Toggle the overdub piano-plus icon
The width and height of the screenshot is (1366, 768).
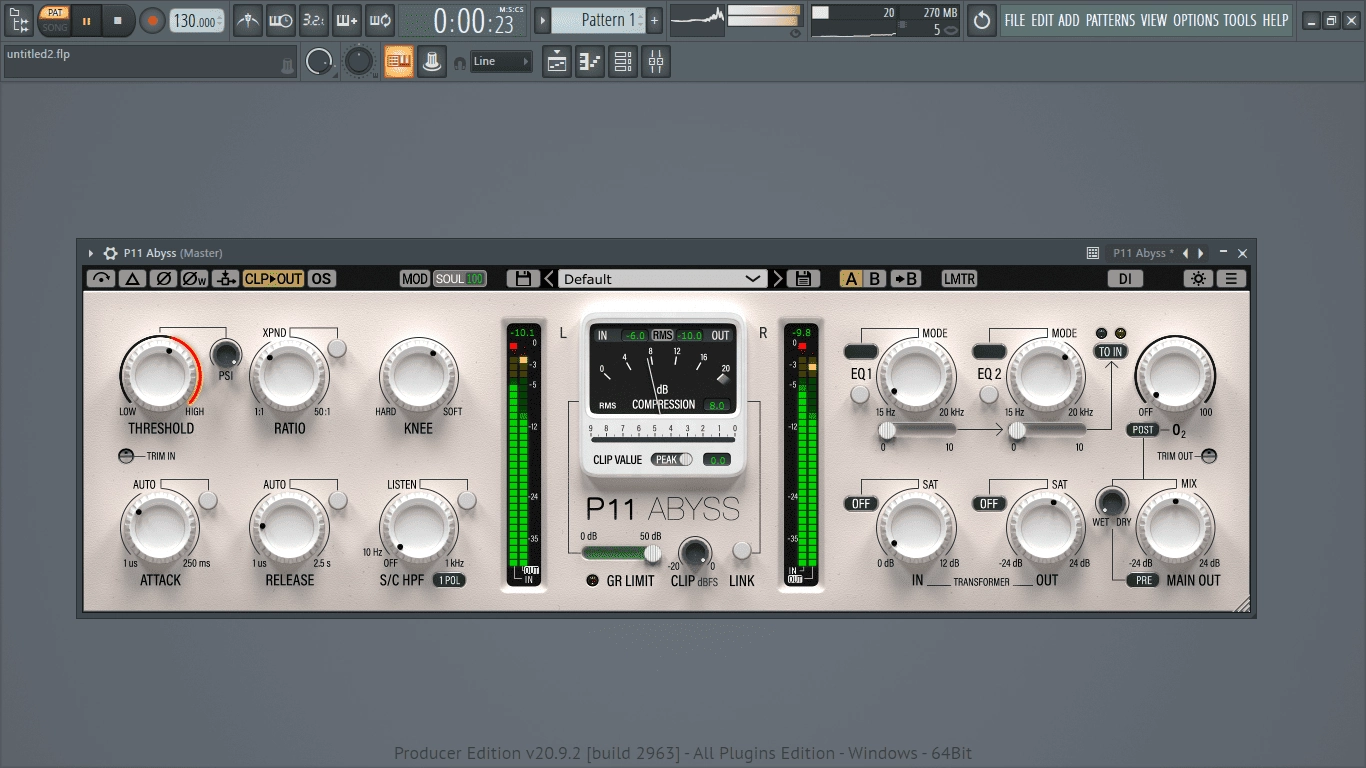(x=347, y=20)
